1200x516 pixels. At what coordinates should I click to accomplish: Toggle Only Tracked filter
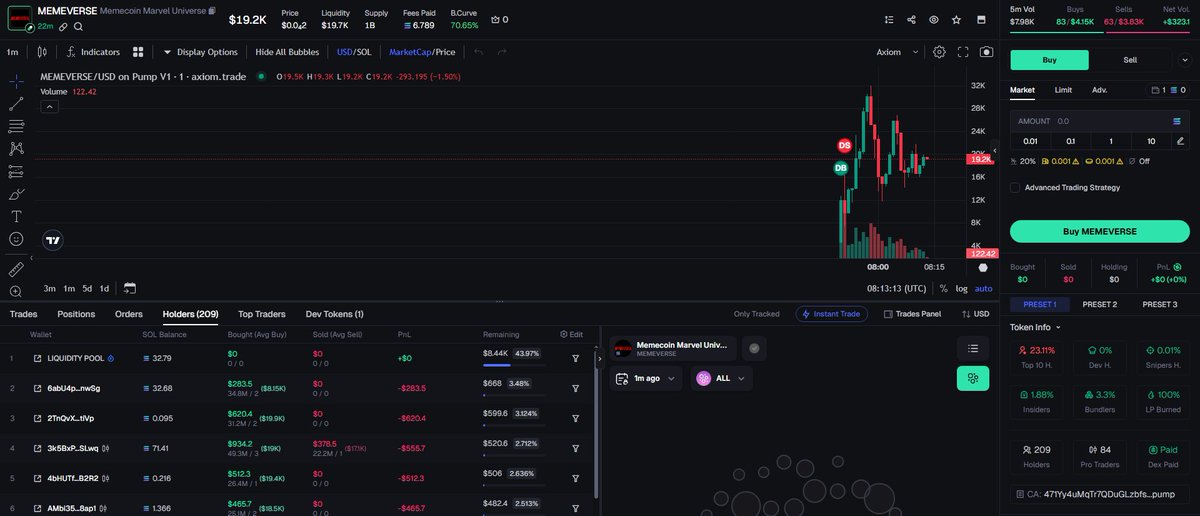pos(756,314)
